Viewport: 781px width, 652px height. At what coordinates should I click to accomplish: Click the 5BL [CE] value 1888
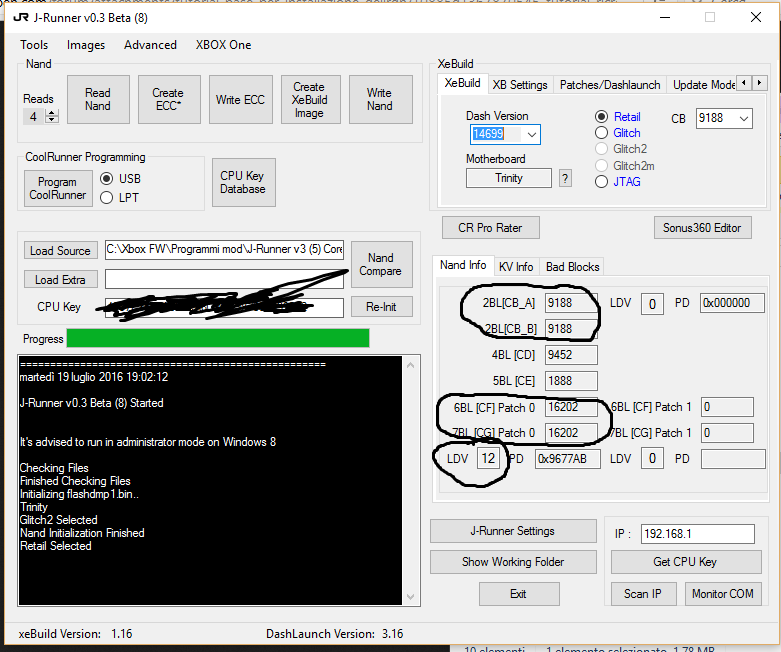[x=571, y=381]
